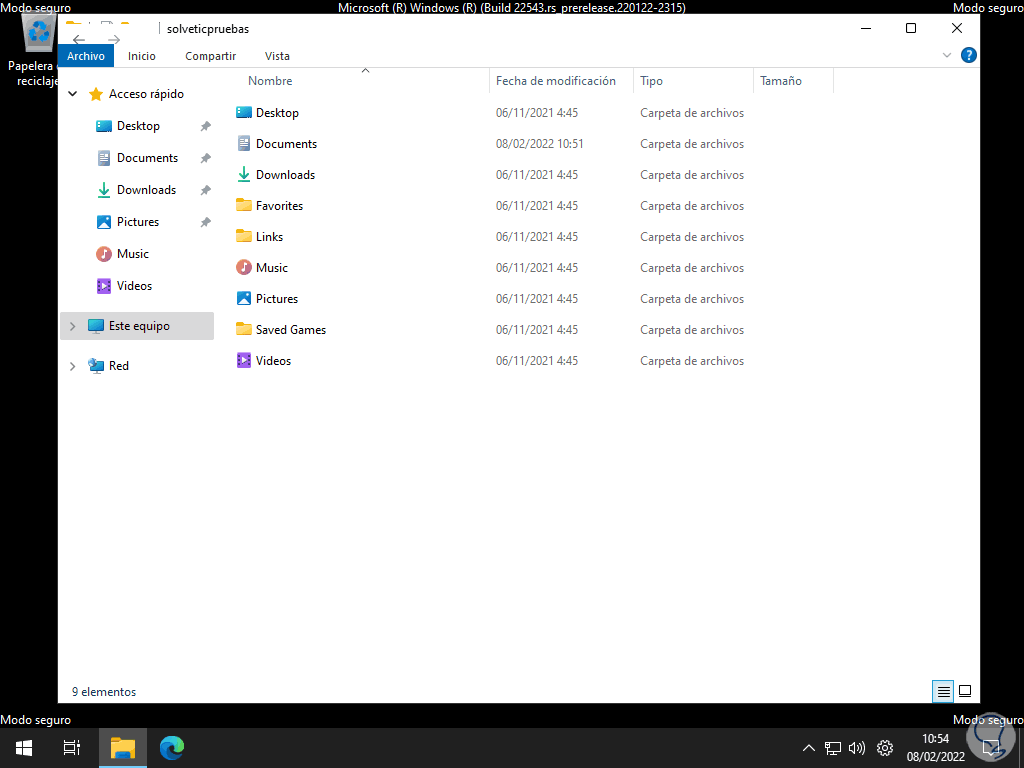This screenshot has height=768, width=1024.
Task: Expand the Este equipo node
Action: point(72,326)
